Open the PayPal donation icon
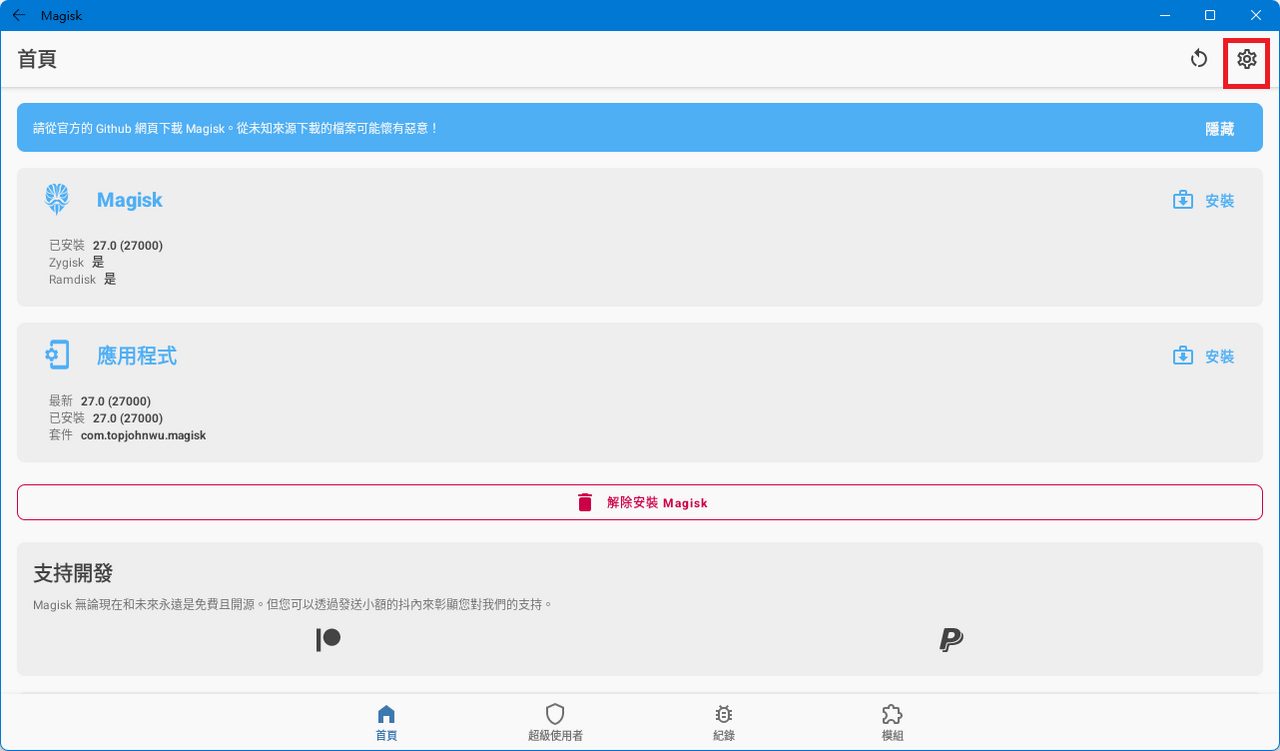The height and width of the screenshot is (751, 1280). (951, 640)
